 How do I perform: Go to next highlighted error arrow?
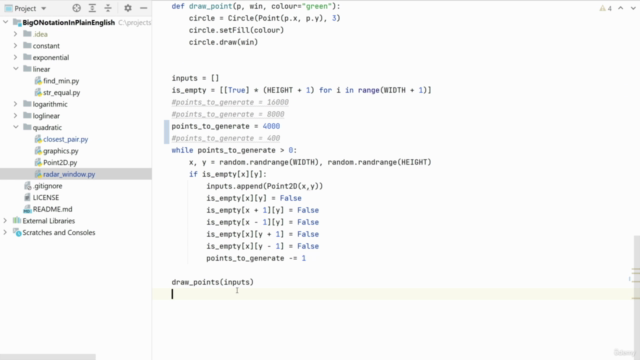pos(633,8)
